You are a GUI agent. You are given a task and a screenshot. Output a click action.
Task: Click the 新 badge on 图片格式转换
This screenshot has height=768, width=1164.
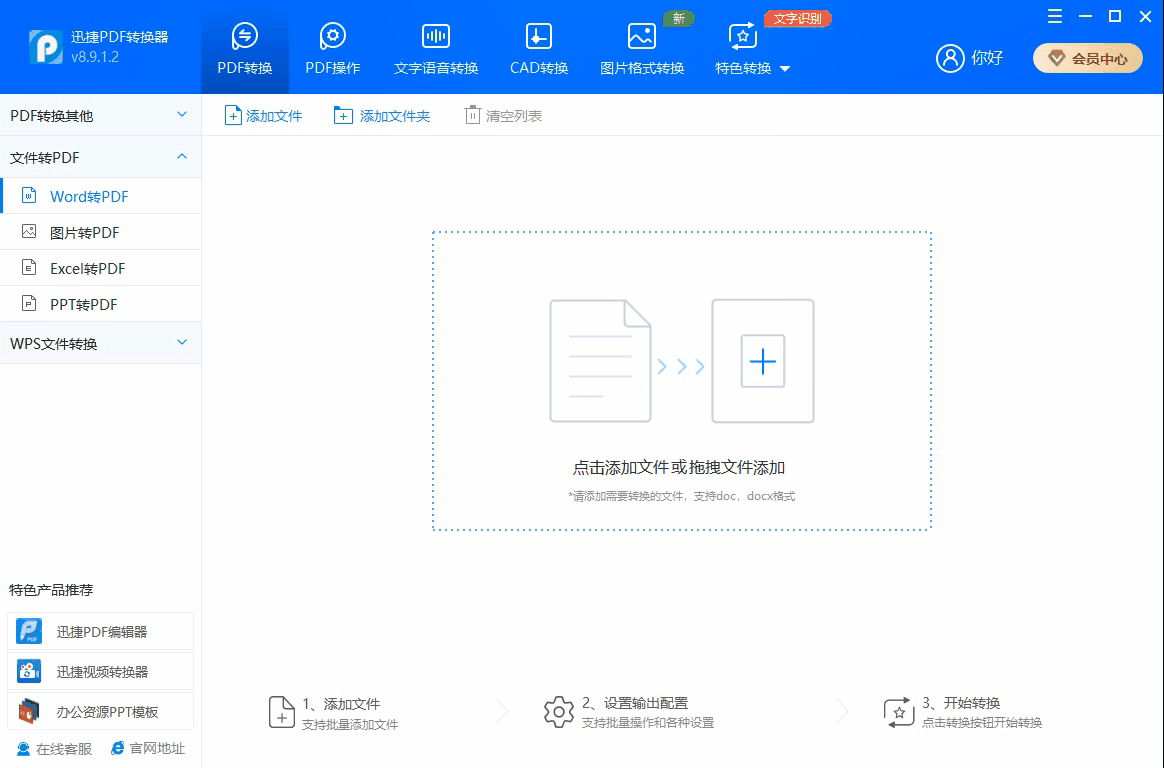679,19
